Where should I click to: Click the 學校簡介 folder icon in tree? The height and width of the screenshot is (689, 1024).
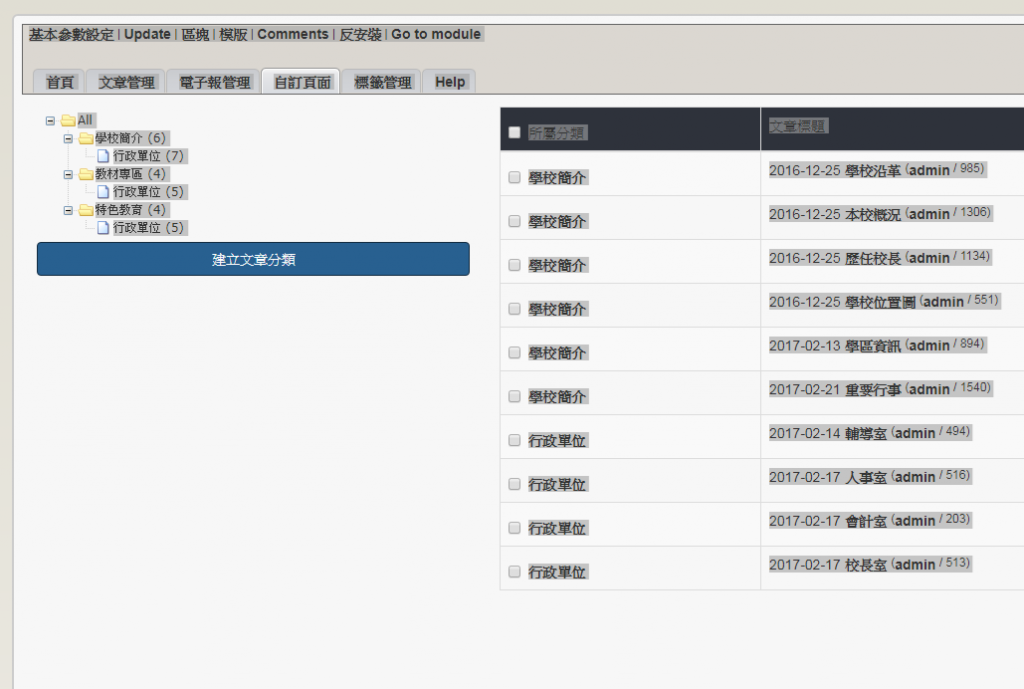coord(86,139)
